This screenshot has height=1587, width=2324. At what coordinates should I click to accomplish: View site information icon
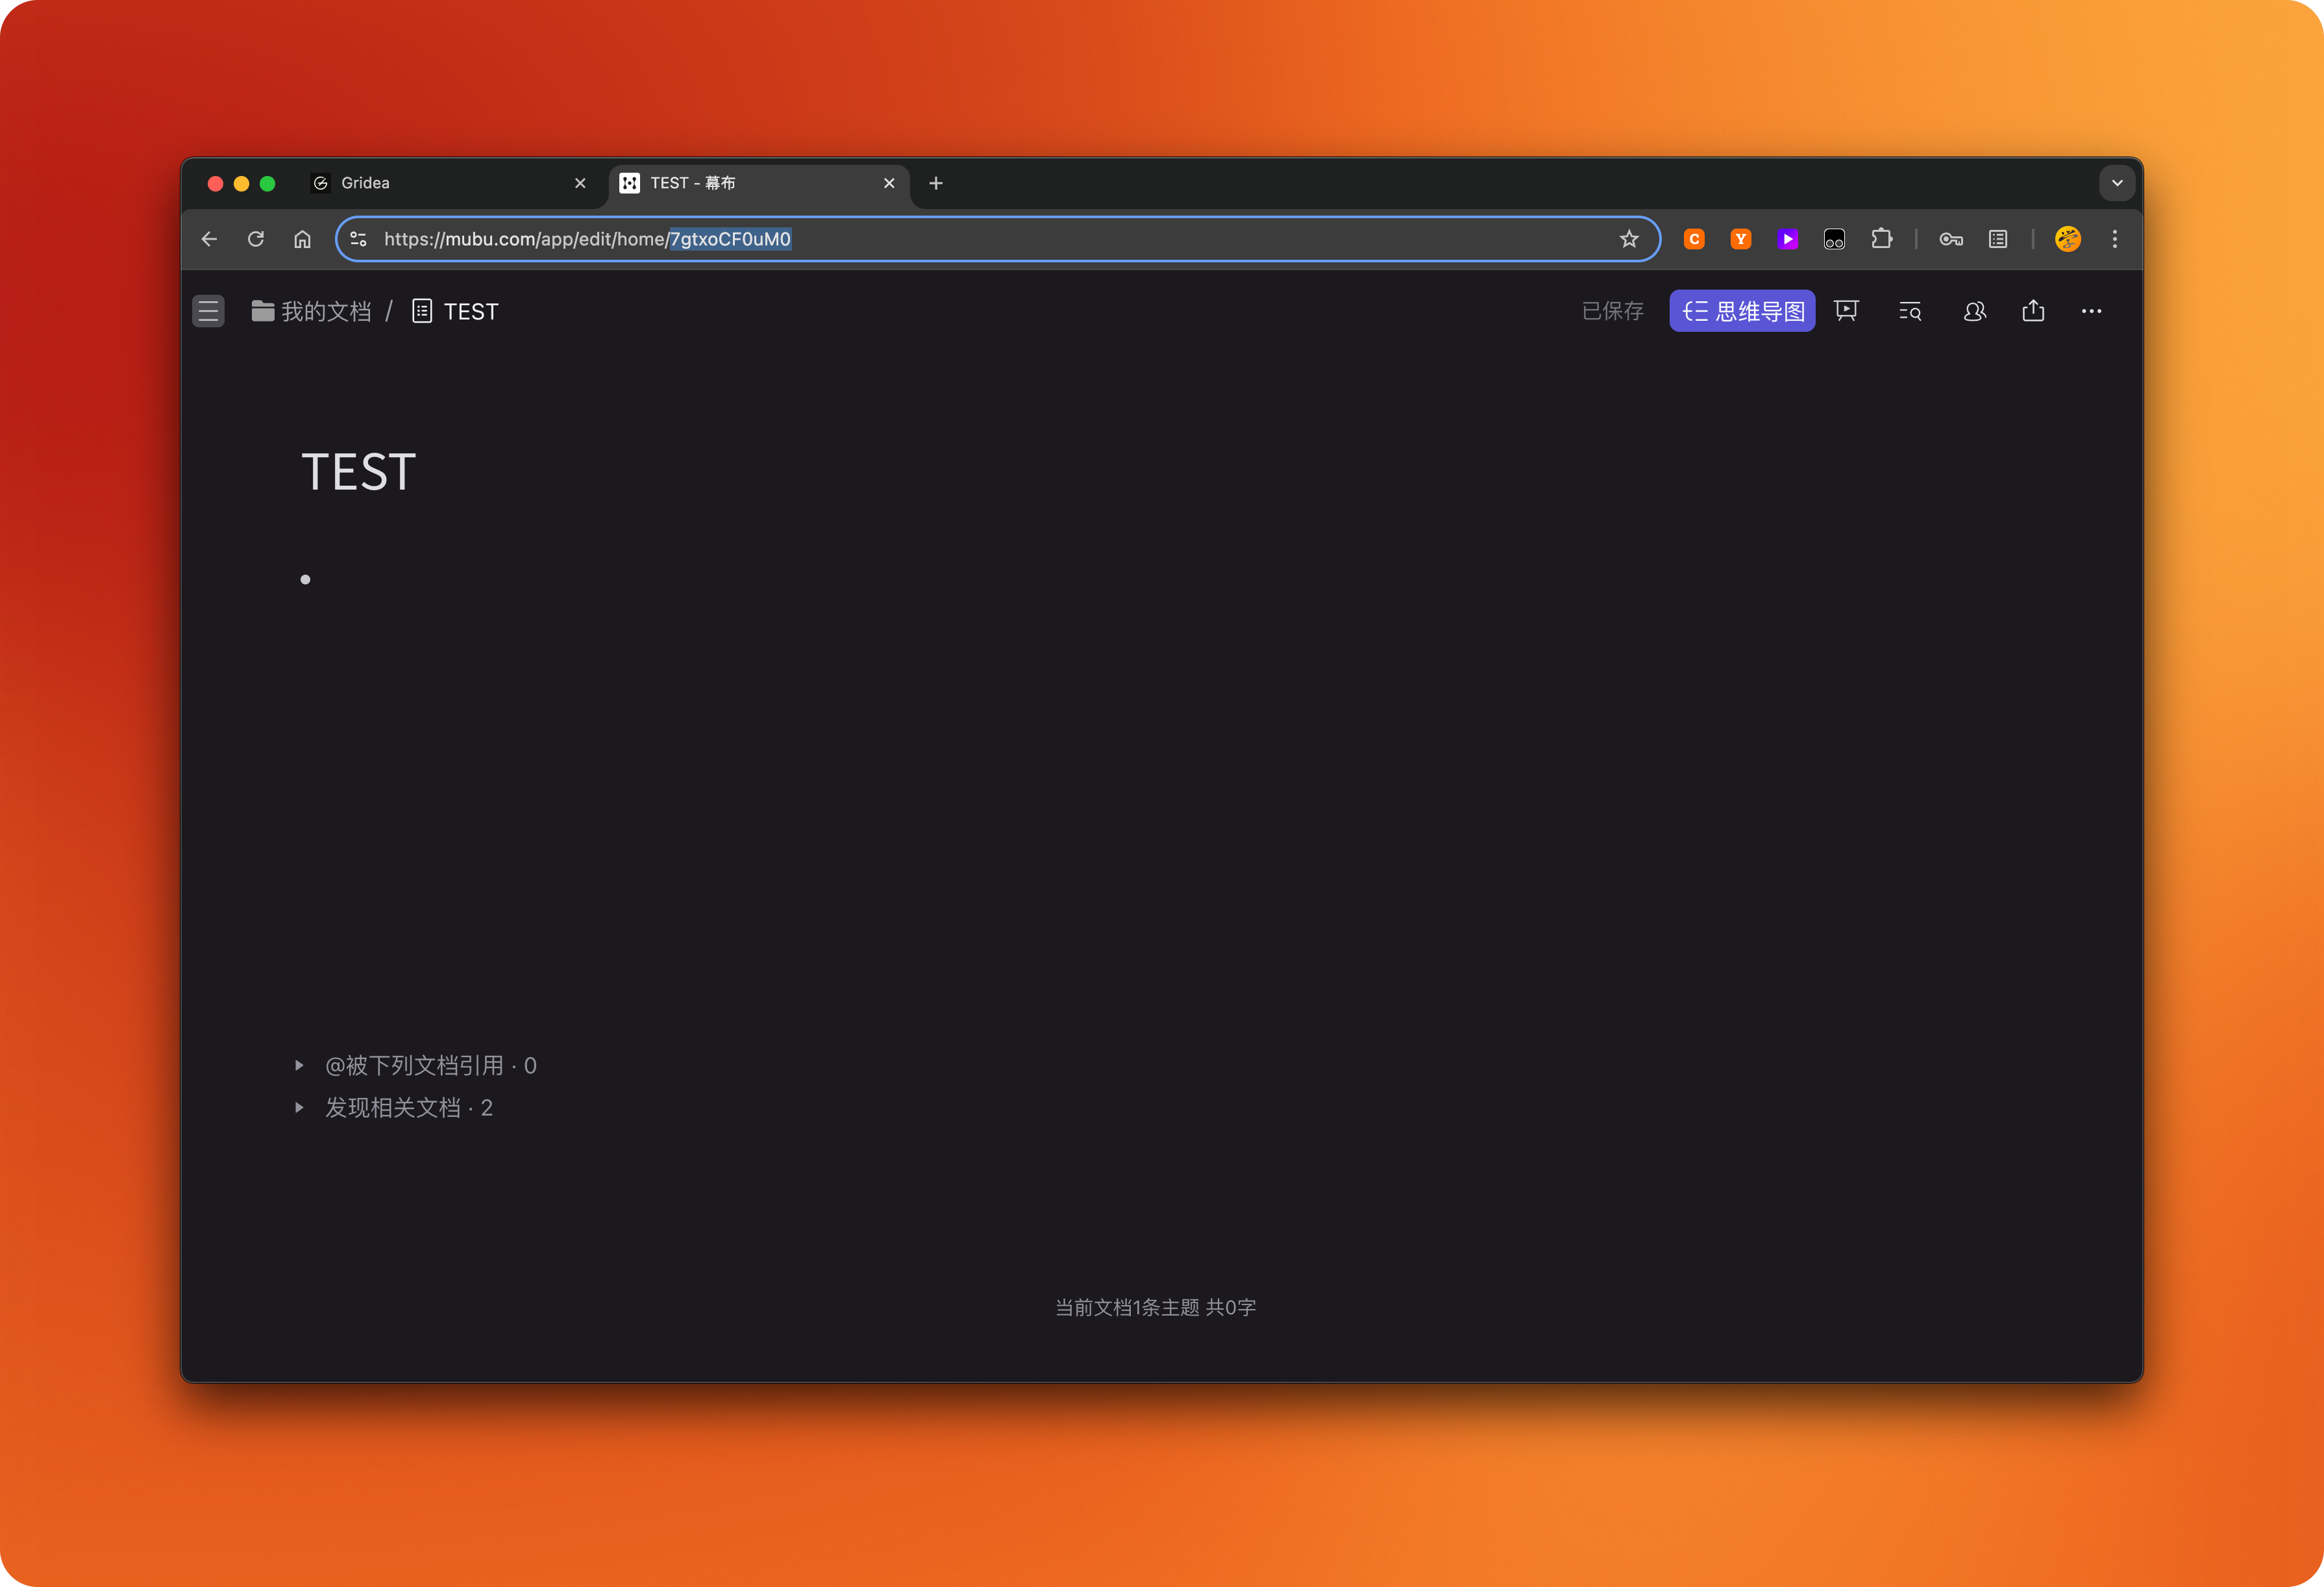[x=359, y=239]
